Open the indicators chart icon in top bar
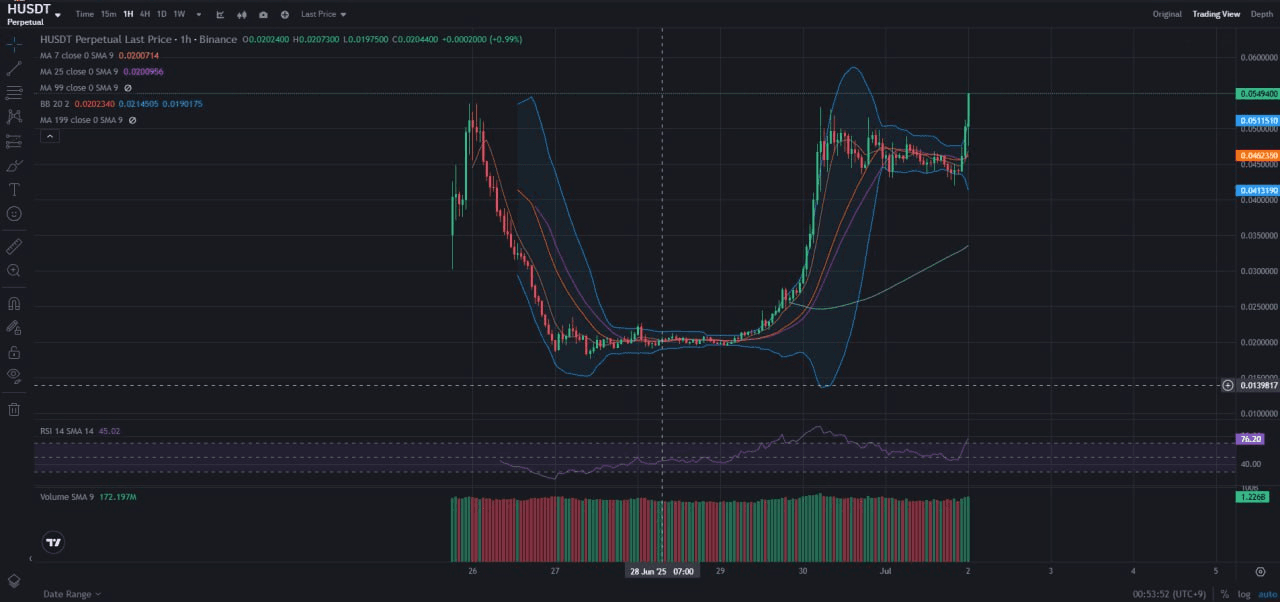Viewport: 1280px width, 602px height. coord(220,15)
